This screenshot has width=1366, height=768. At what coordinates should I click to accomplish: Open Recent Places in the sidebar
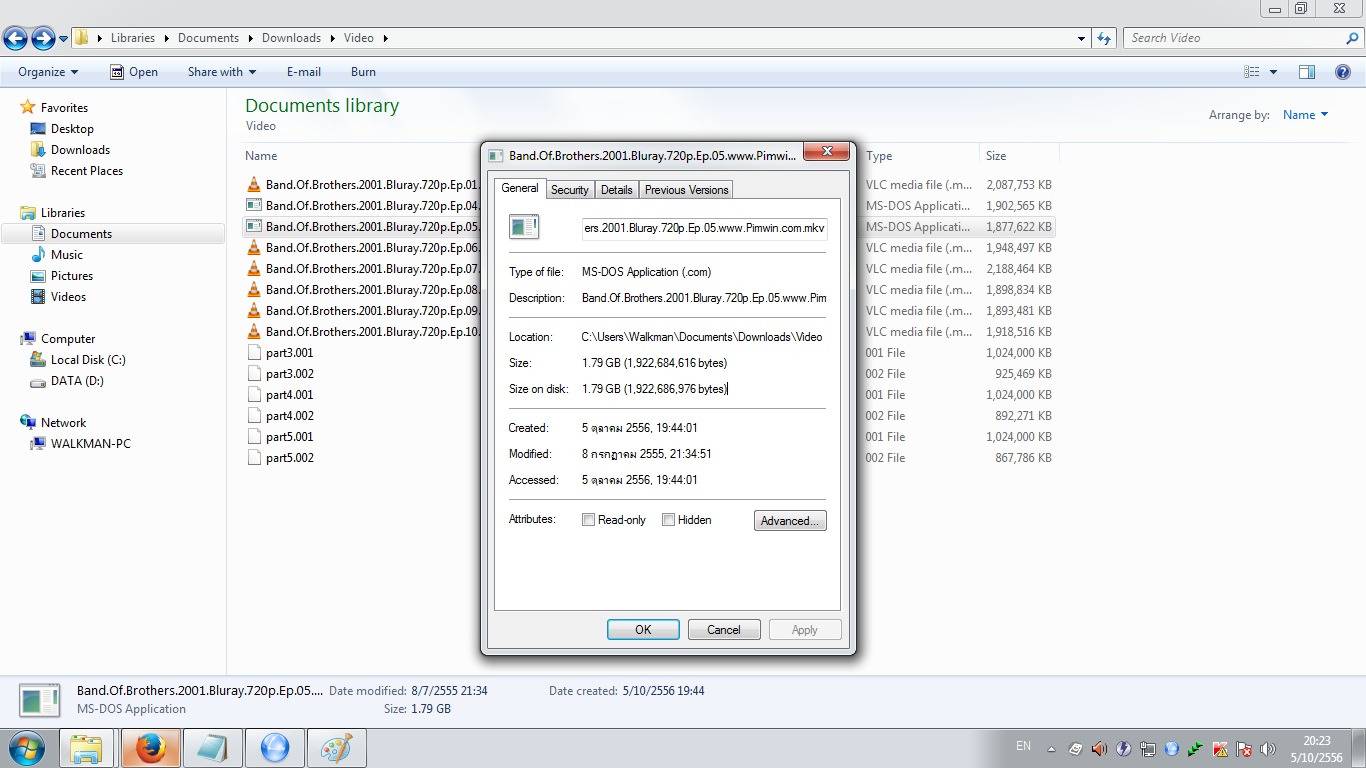point(87,171)
